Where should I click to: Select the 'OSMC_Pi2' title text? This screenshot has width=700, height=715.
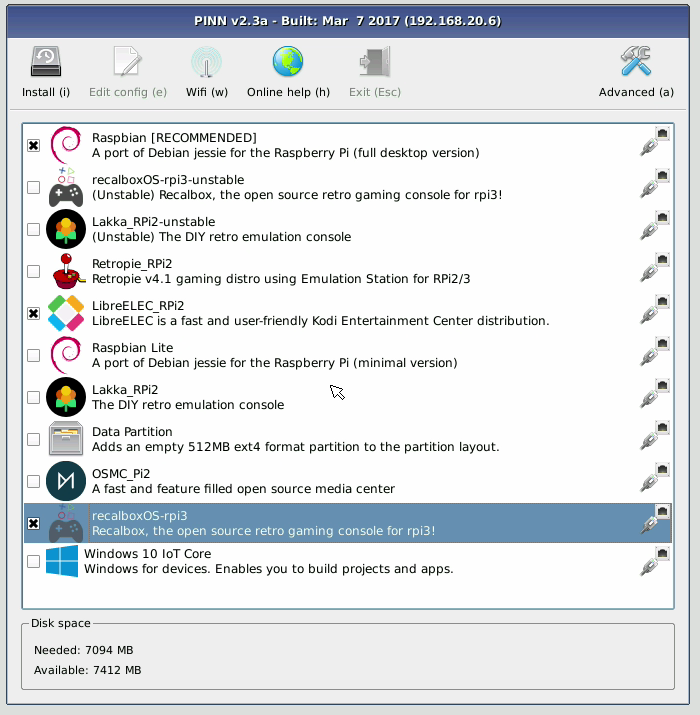[121, 474]
